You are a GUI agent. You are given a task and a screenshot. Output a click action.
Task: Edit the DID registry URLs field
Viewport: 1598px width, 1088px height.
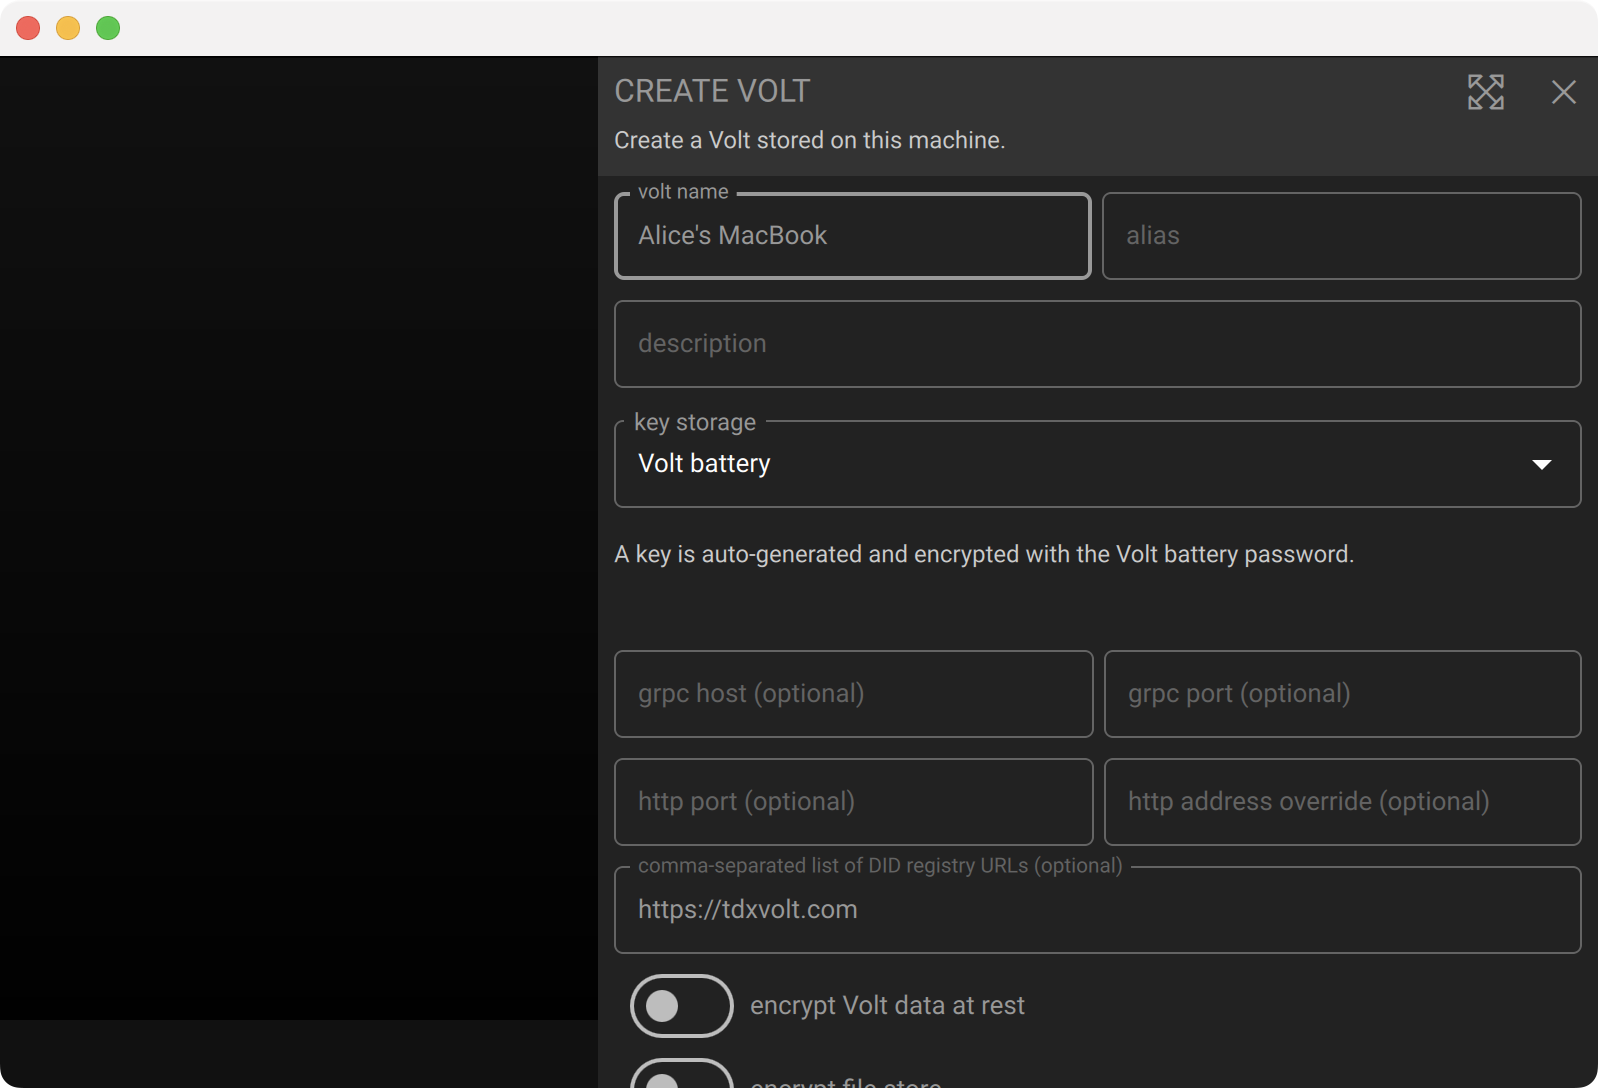tap(1097, 910)
